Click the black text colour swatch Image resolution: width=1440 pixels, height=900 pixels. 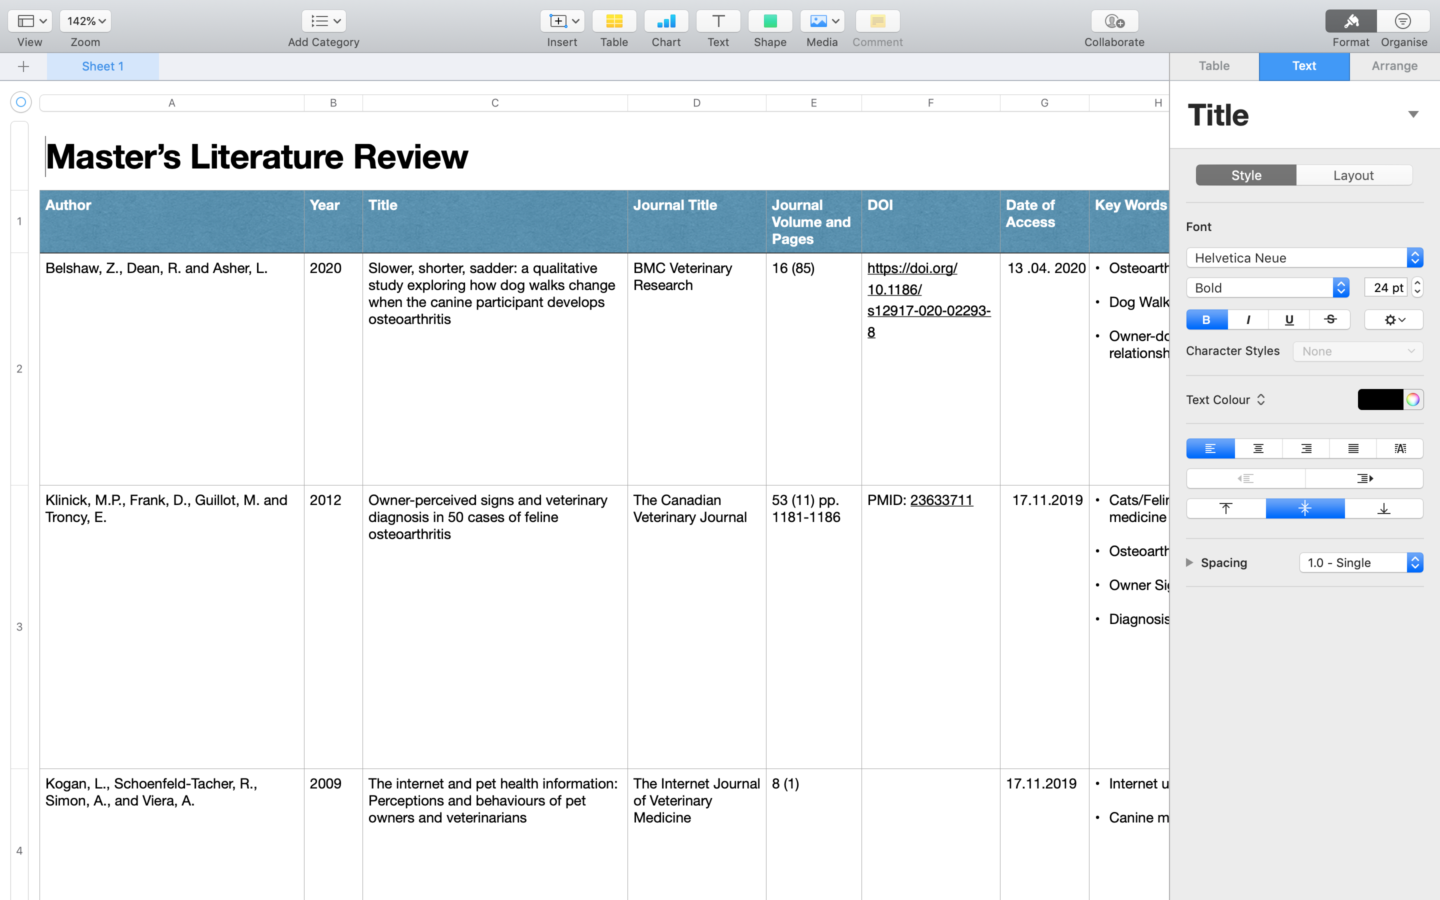pos(1380,400)
